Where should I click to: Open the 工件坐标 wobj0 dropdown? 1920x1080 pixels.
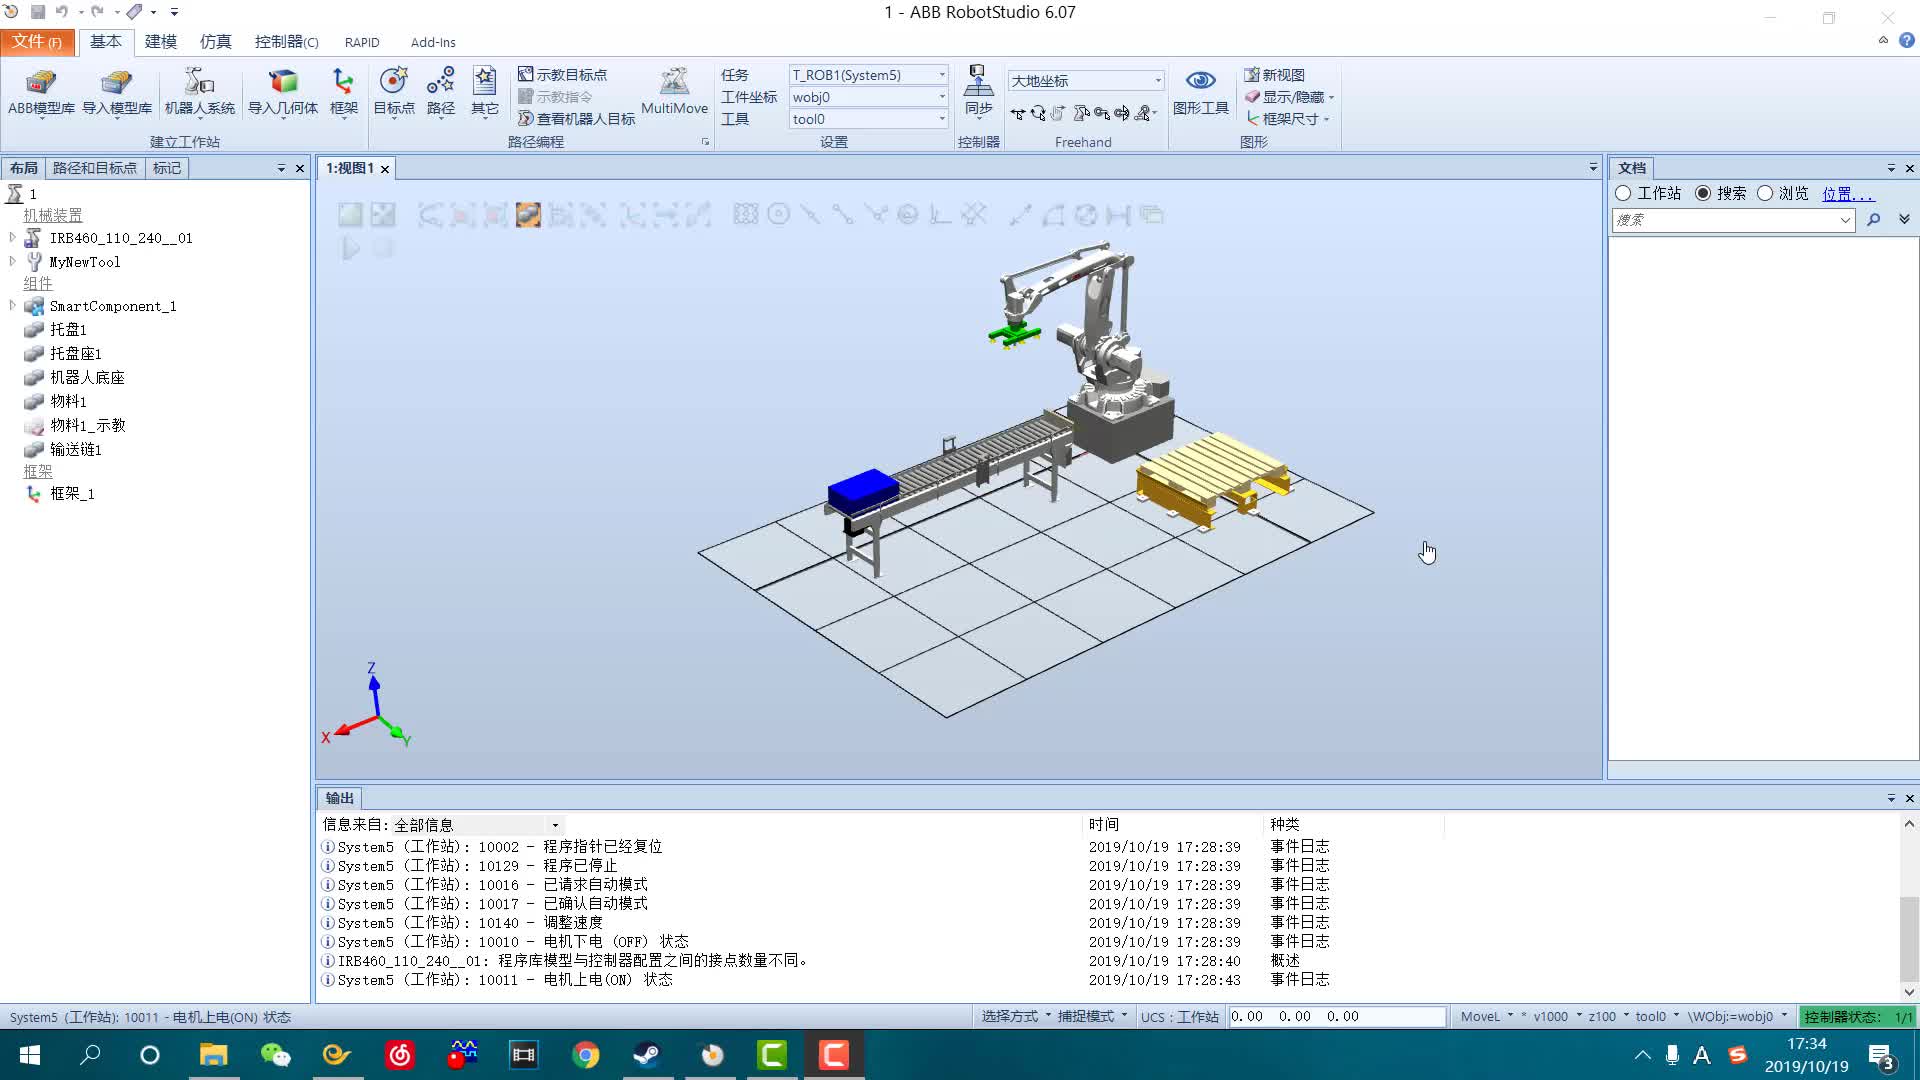tap(868, 97)
